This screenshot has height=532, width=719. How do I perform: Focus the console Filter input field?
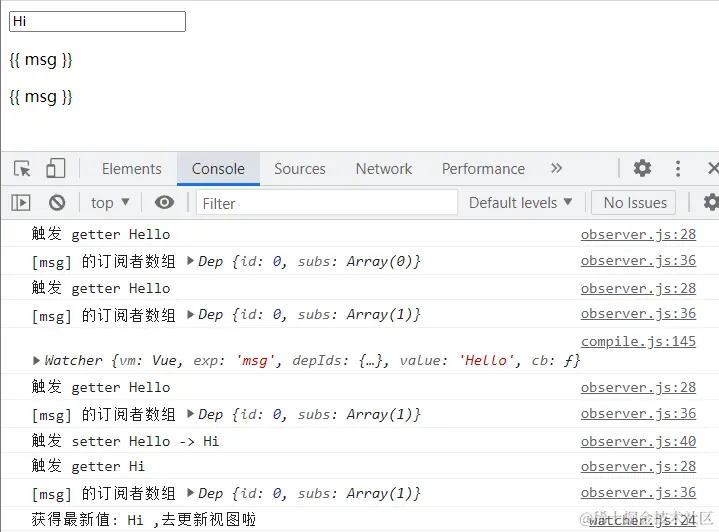pos(327,203)
